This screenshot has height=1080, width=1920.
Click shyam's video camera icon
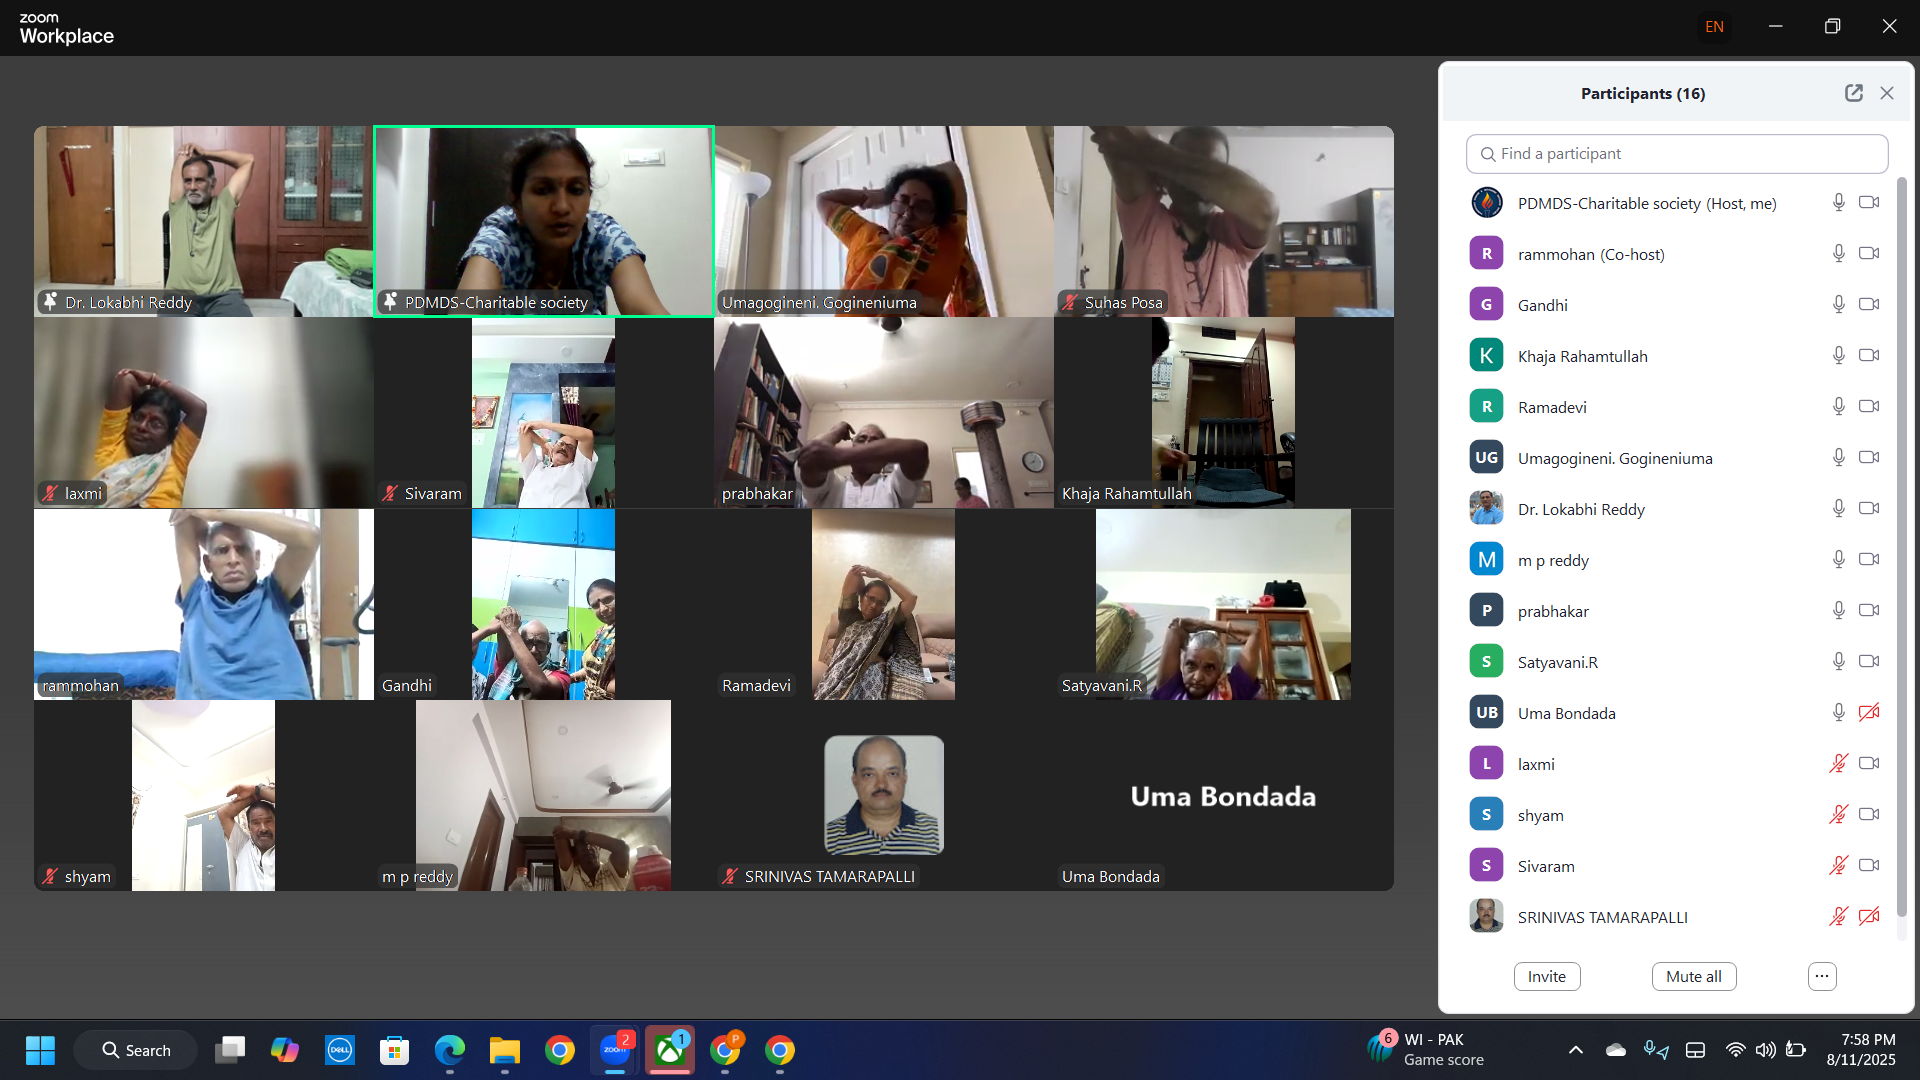point(1869,815)
